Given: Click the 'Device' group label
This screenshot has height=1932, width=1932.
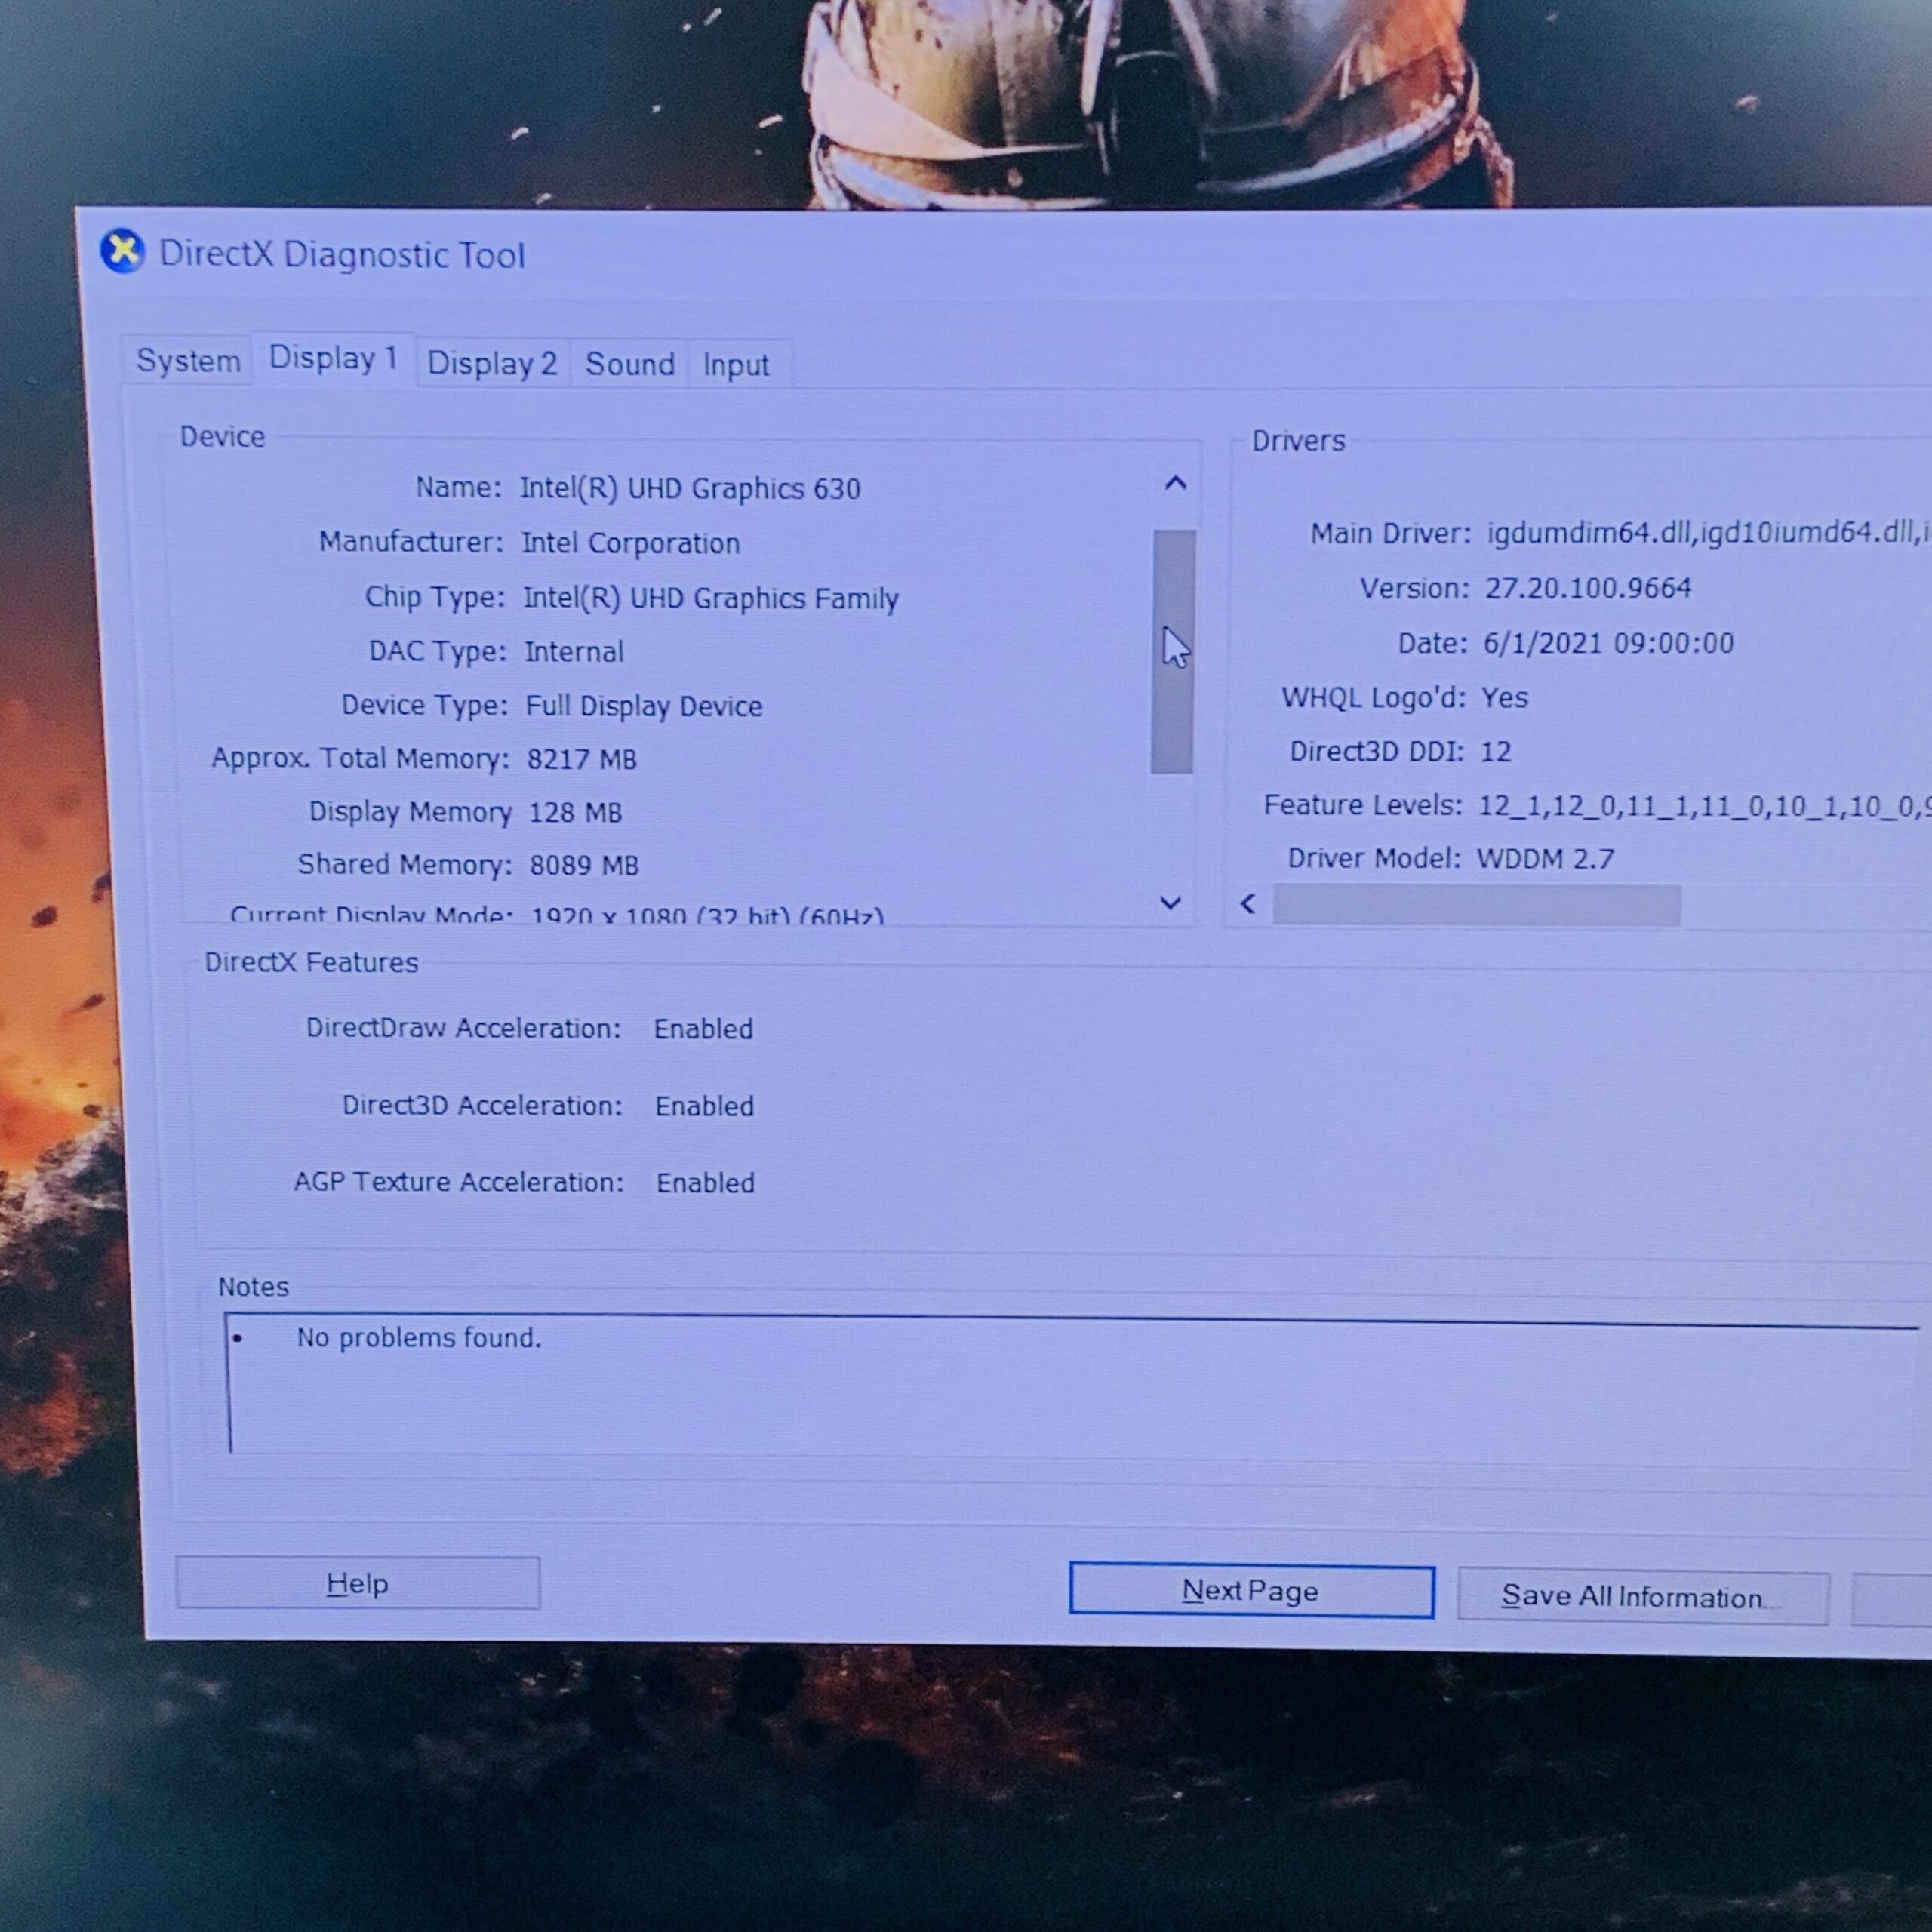Looking at the screenshot, I should point(222,437).
